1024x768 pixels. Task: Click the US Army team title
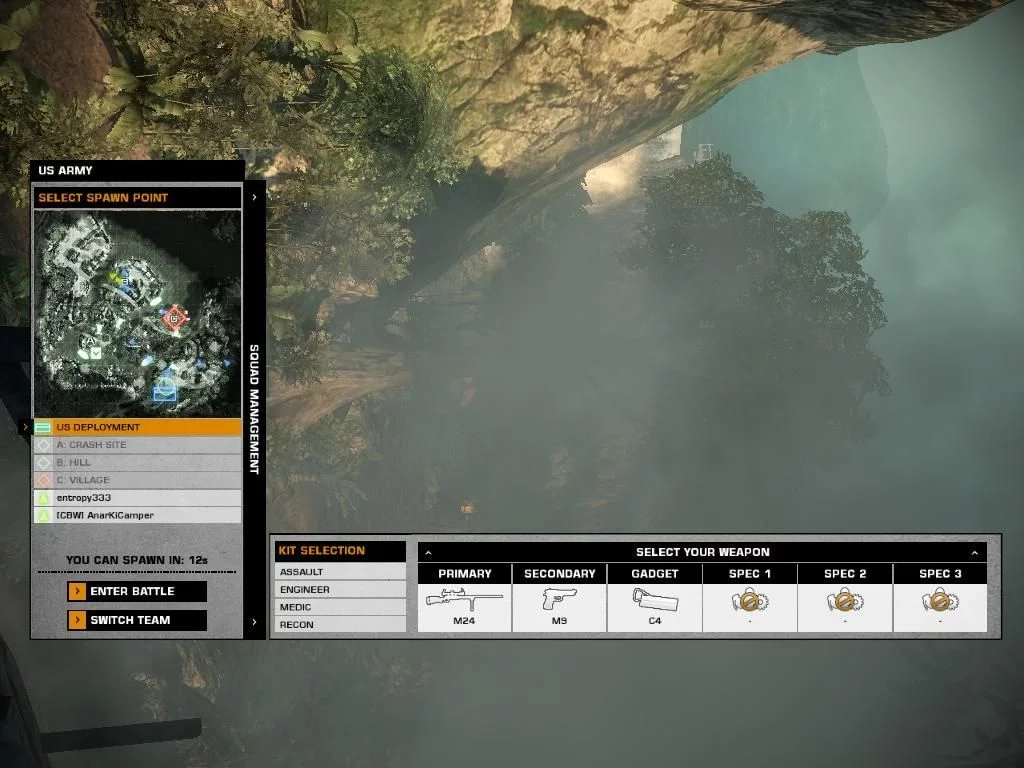pyautogui.click(x=65, y=170)
